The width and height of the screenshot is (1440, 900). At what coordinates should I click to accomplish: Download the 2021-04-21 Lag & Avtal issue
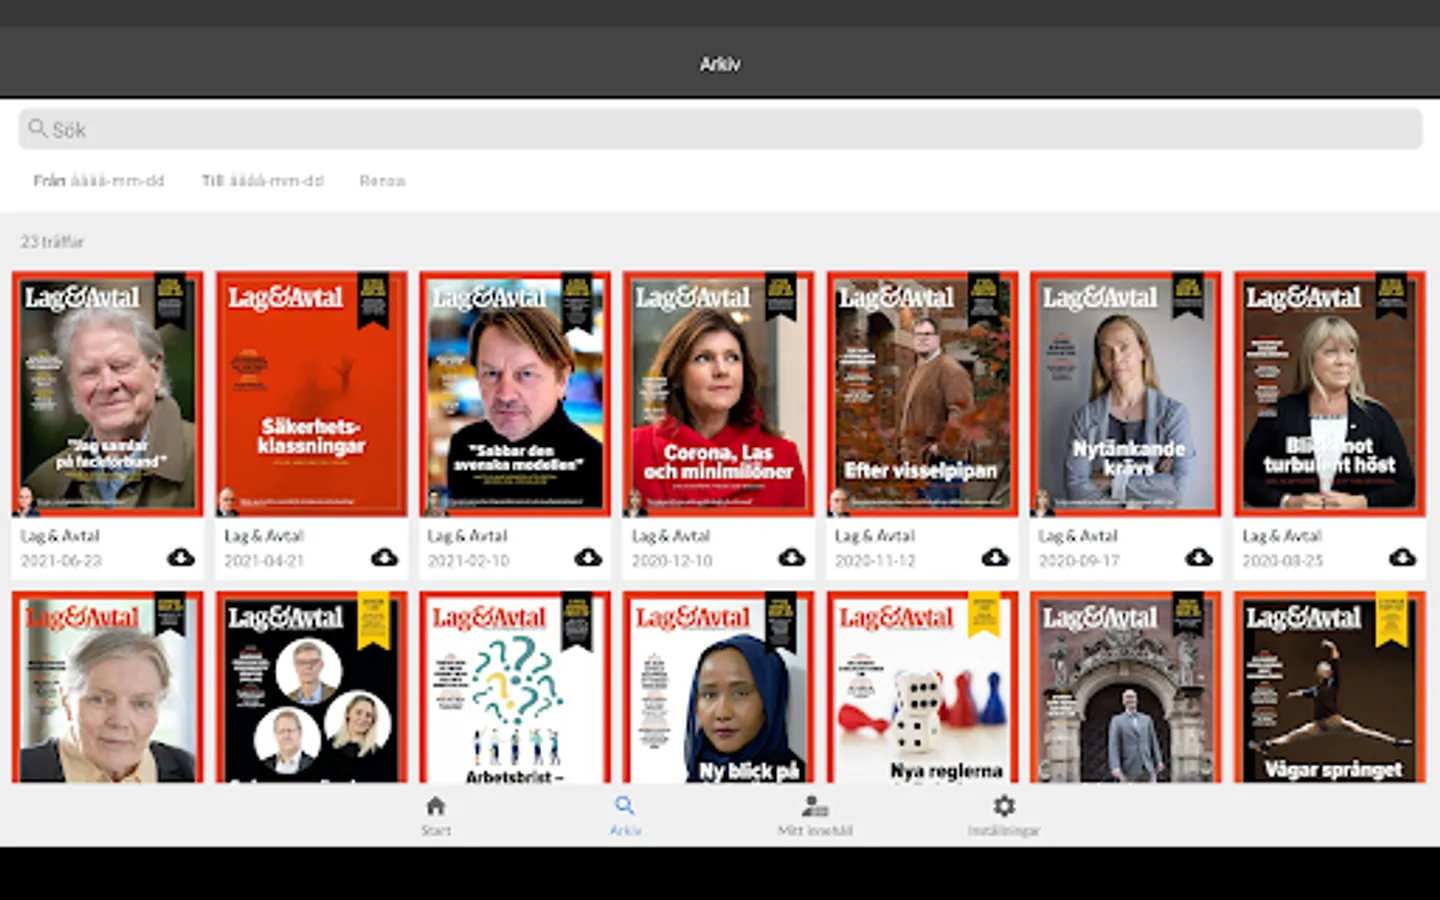tap(384, 557)
